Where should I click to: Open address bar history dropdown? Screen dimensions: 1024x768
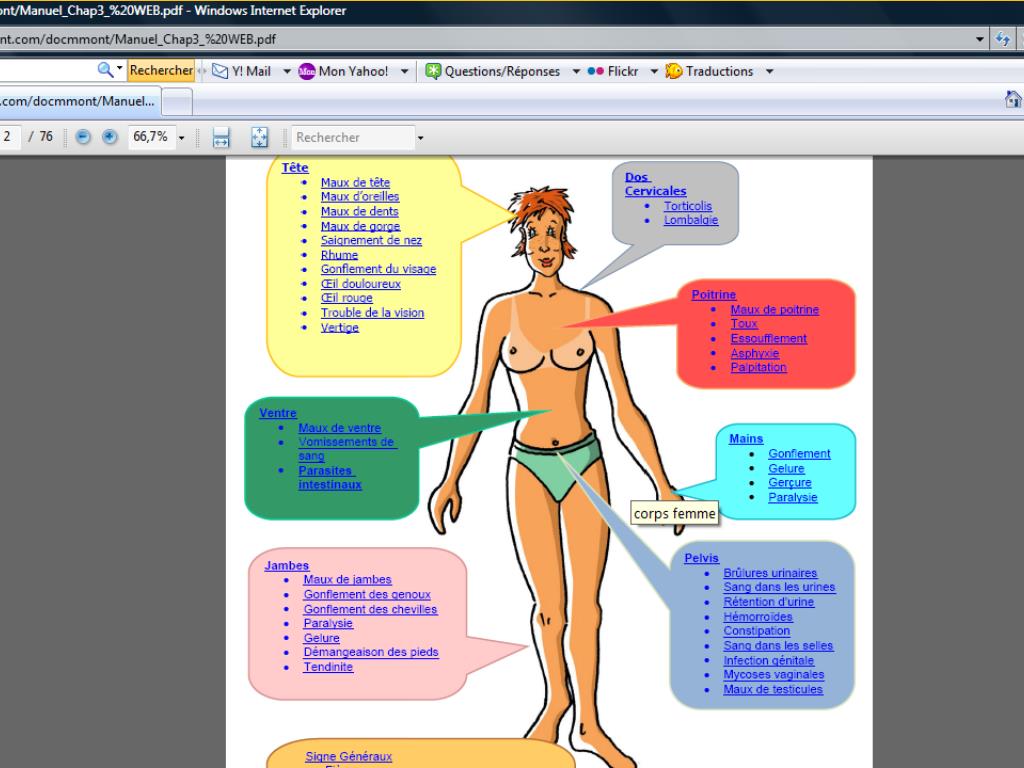[980, 39]
